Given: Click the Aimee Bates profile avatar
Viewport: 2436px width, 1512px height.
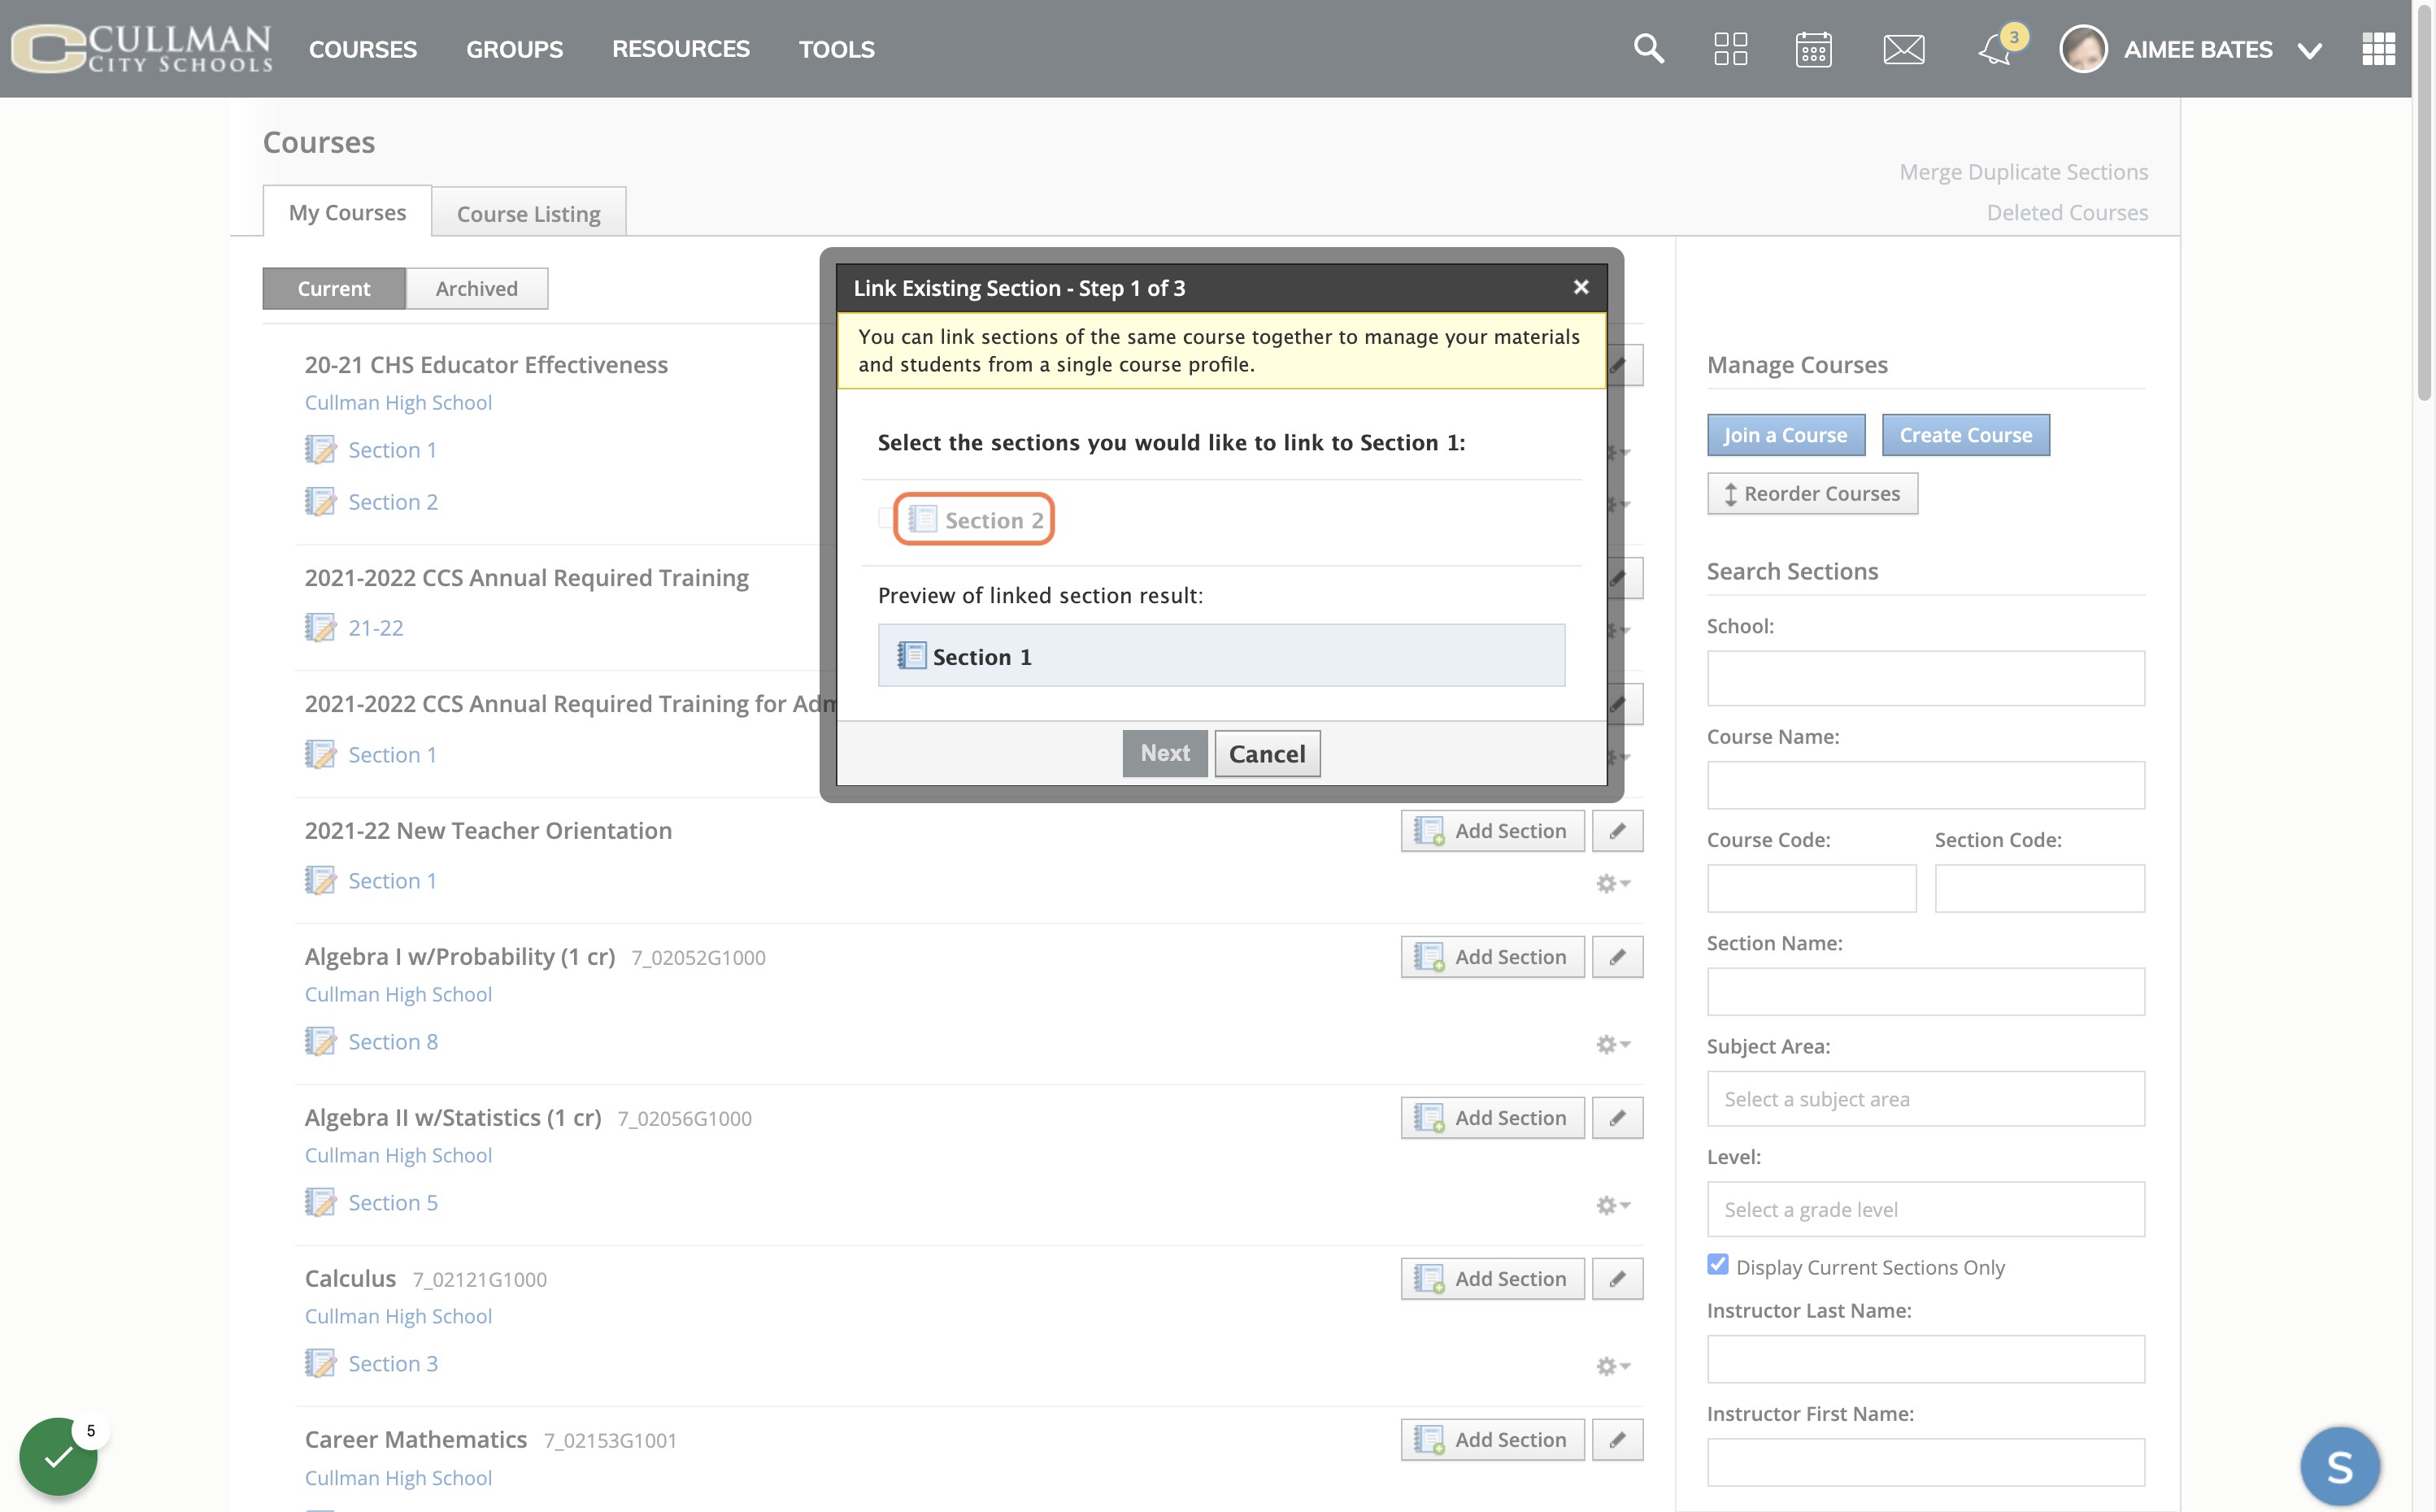Looking at the screenshot, I should (2083, 48).
